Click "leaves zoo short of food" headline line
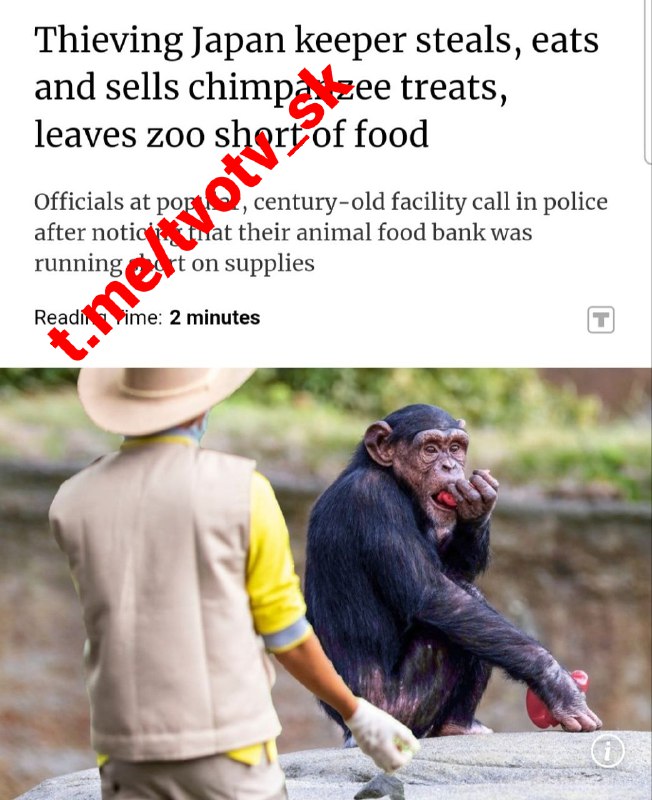Screen dimensions: 652x800 point(231,134)
